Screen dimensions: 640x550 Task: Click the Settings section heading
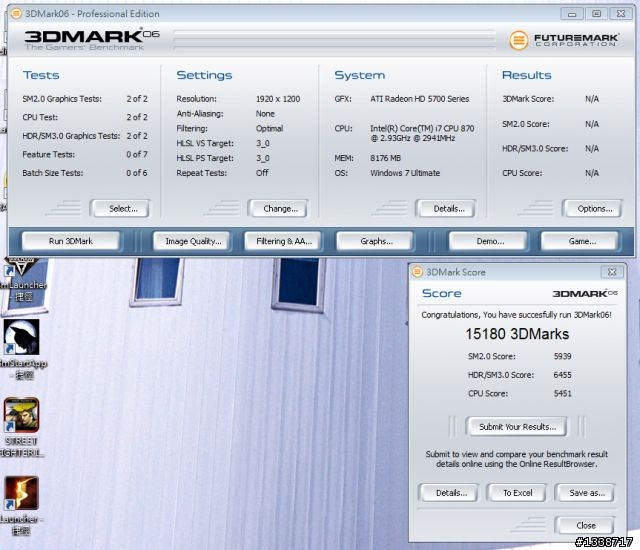tap(204, 75)
